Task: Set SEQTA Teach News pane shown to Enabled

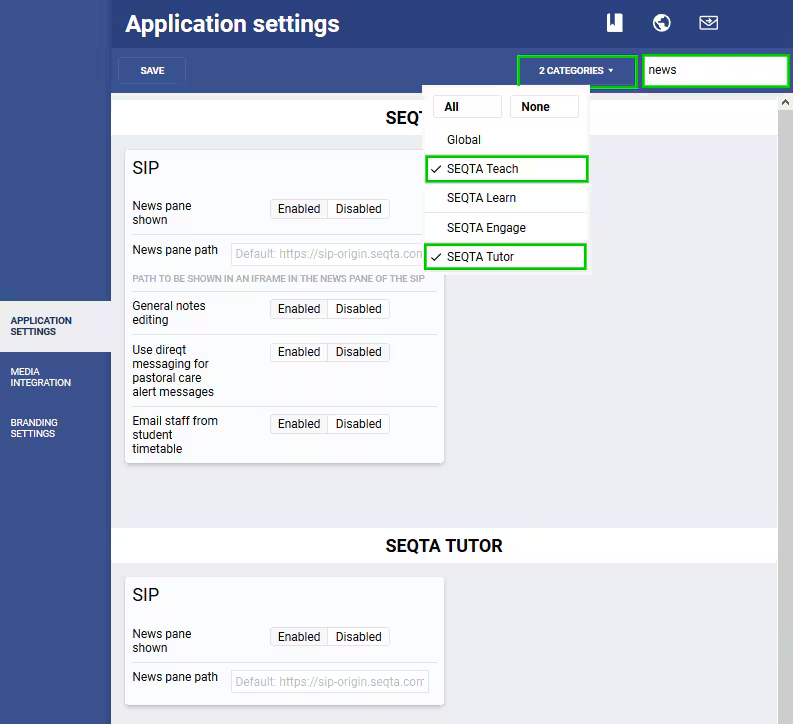Action: click(299, 209)
